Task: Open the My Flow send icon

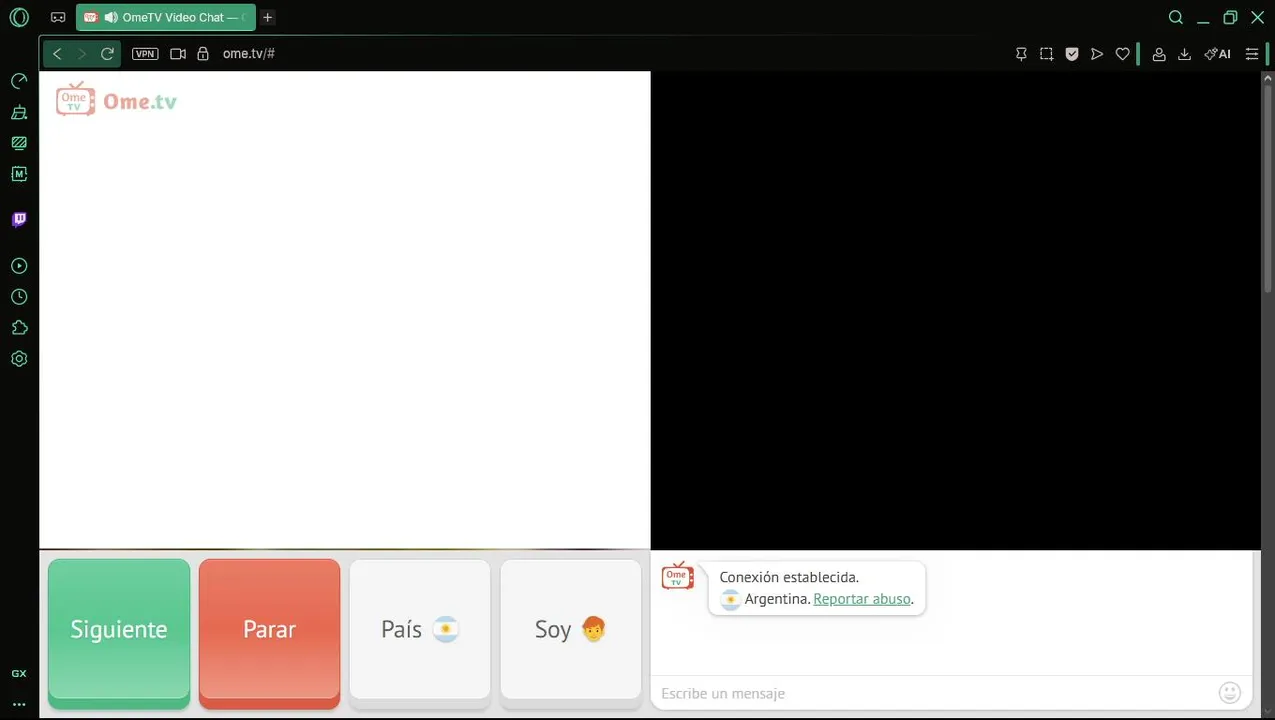Action: click(x=1097, y=54)
